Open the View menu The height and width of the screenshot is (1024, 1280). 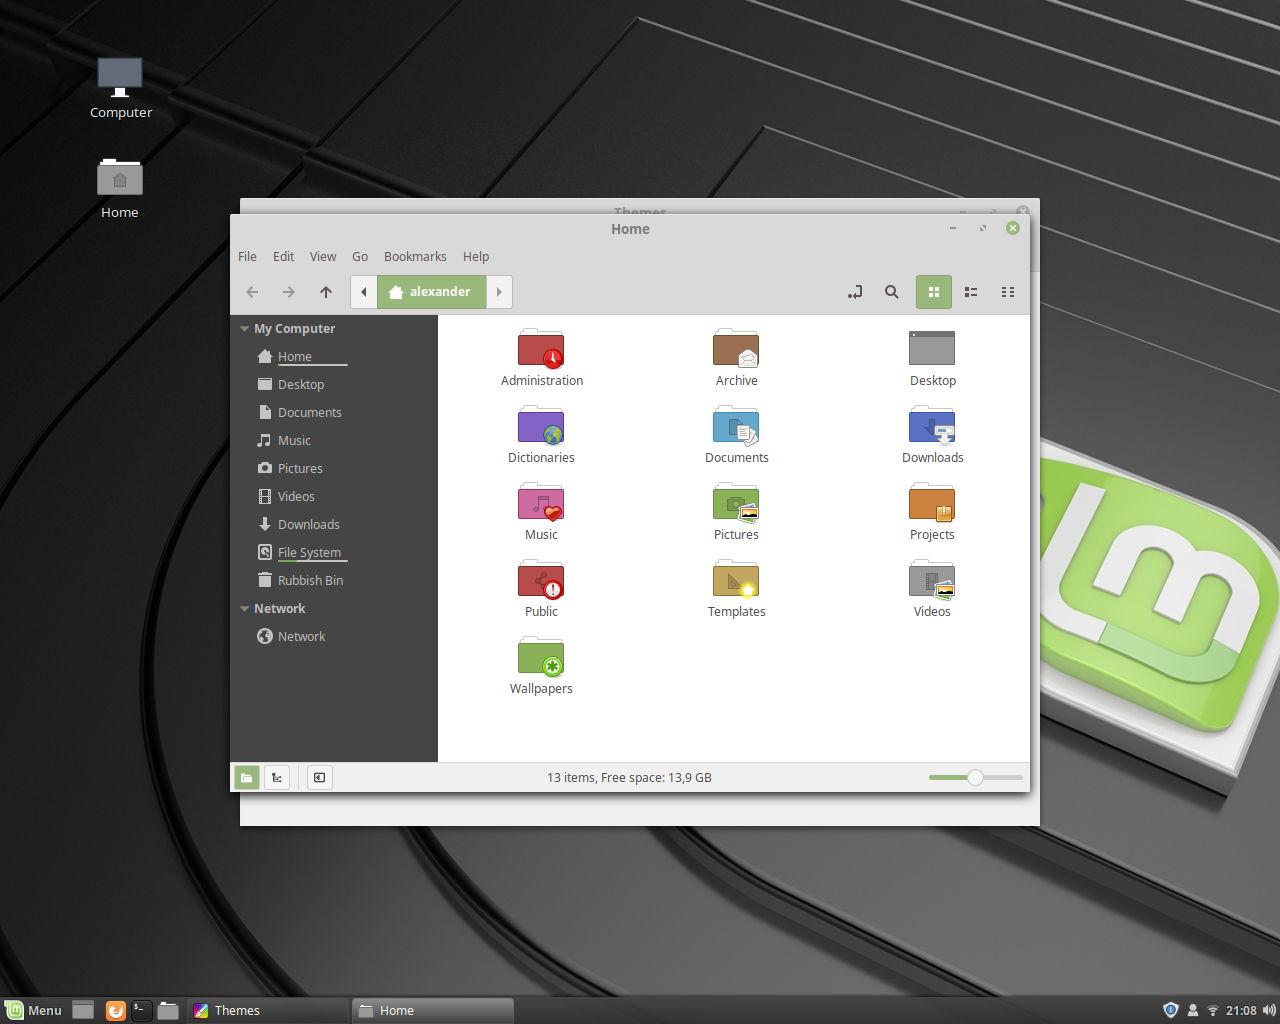tap(323, 257)
